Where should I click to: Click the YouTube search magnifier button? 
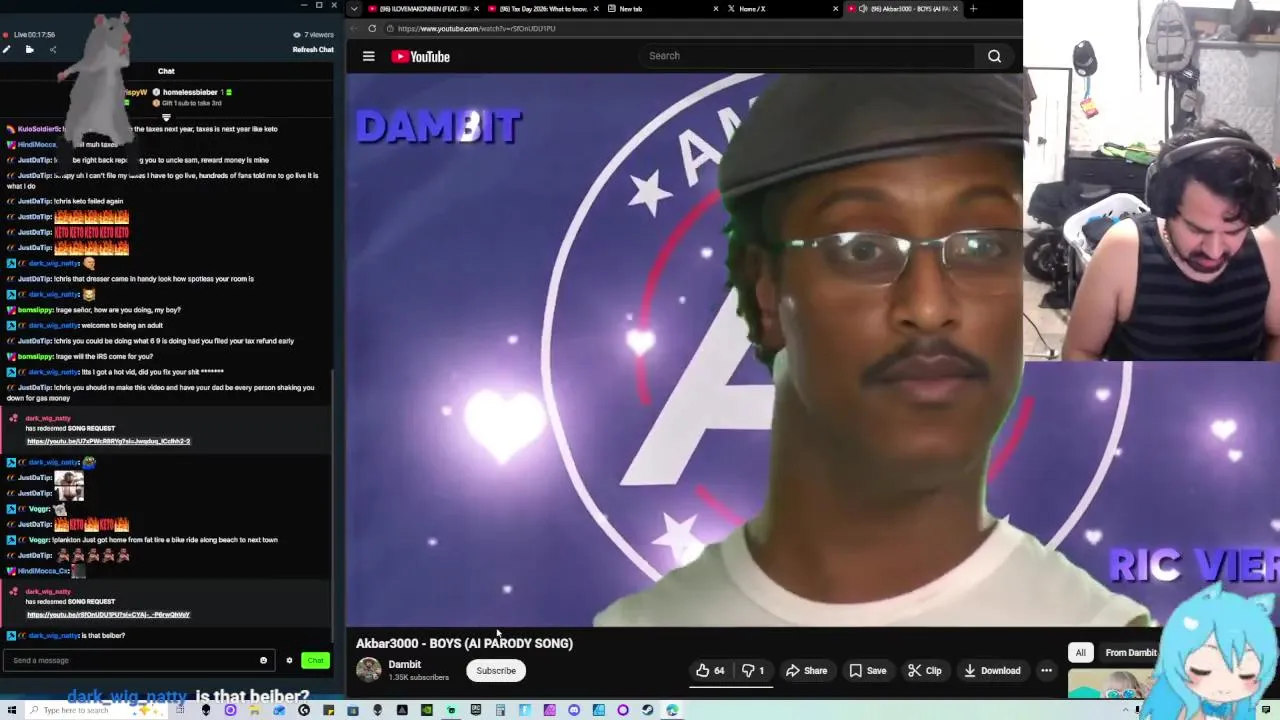[x=994, y=56]
